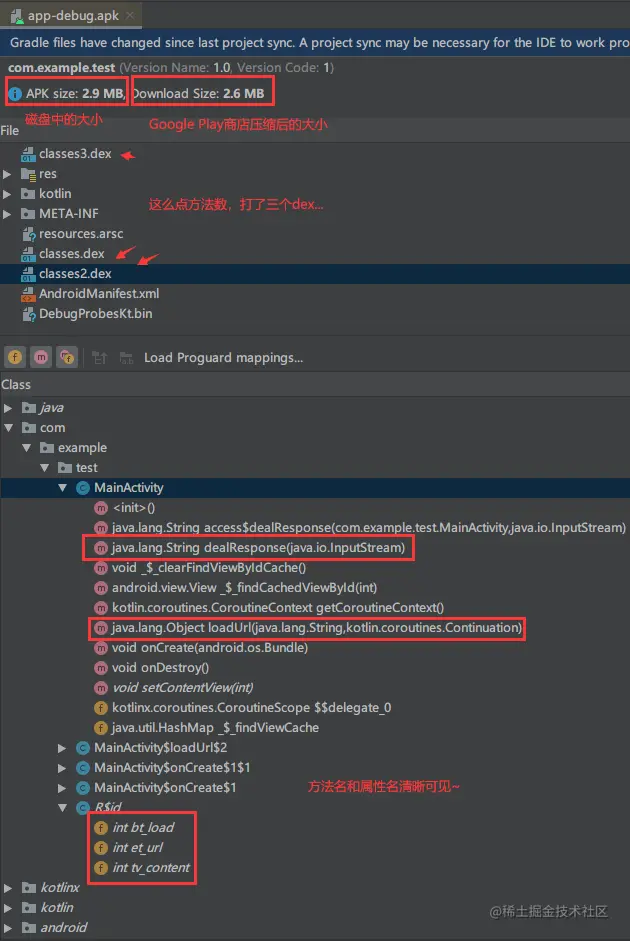Expand MainActivity$onCreate$1$1 class
630x941 pixels.
pyautogui.click(x=62, y=768)
